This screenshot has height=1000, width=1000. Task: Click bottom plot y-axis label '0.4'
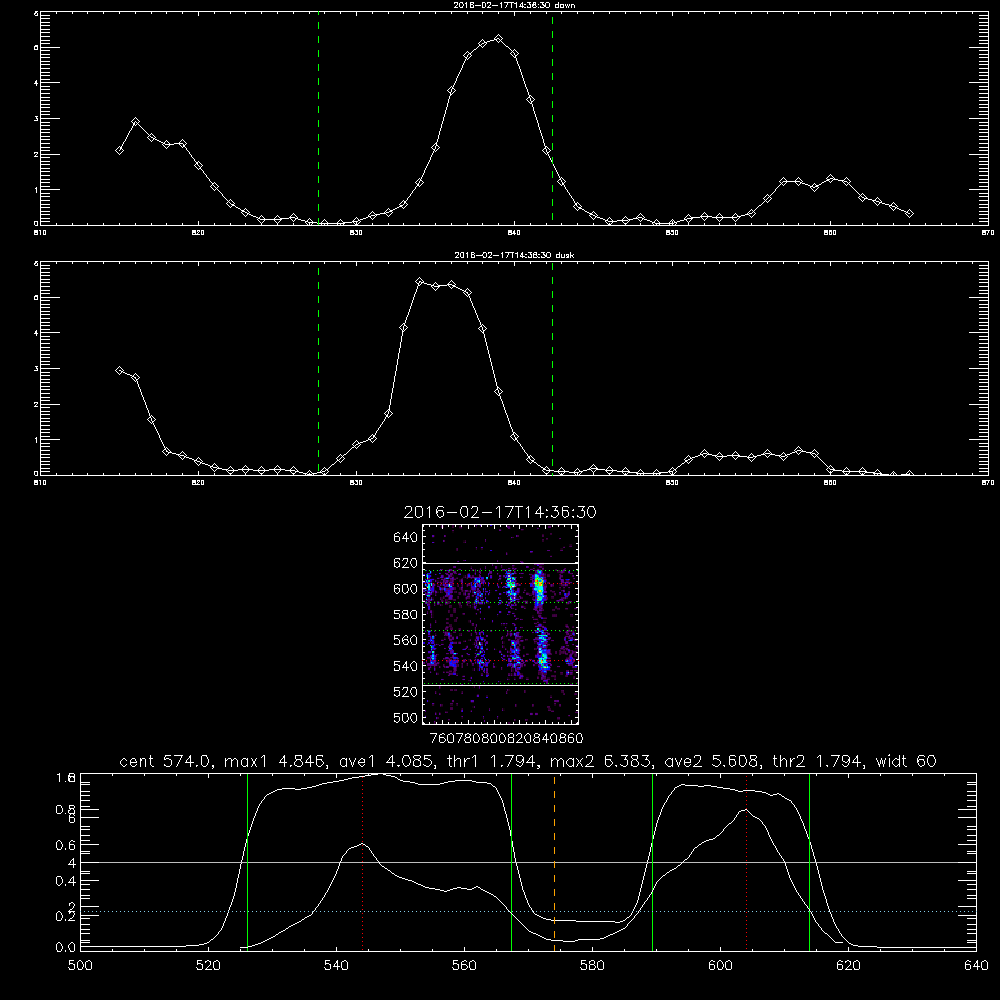66,881
